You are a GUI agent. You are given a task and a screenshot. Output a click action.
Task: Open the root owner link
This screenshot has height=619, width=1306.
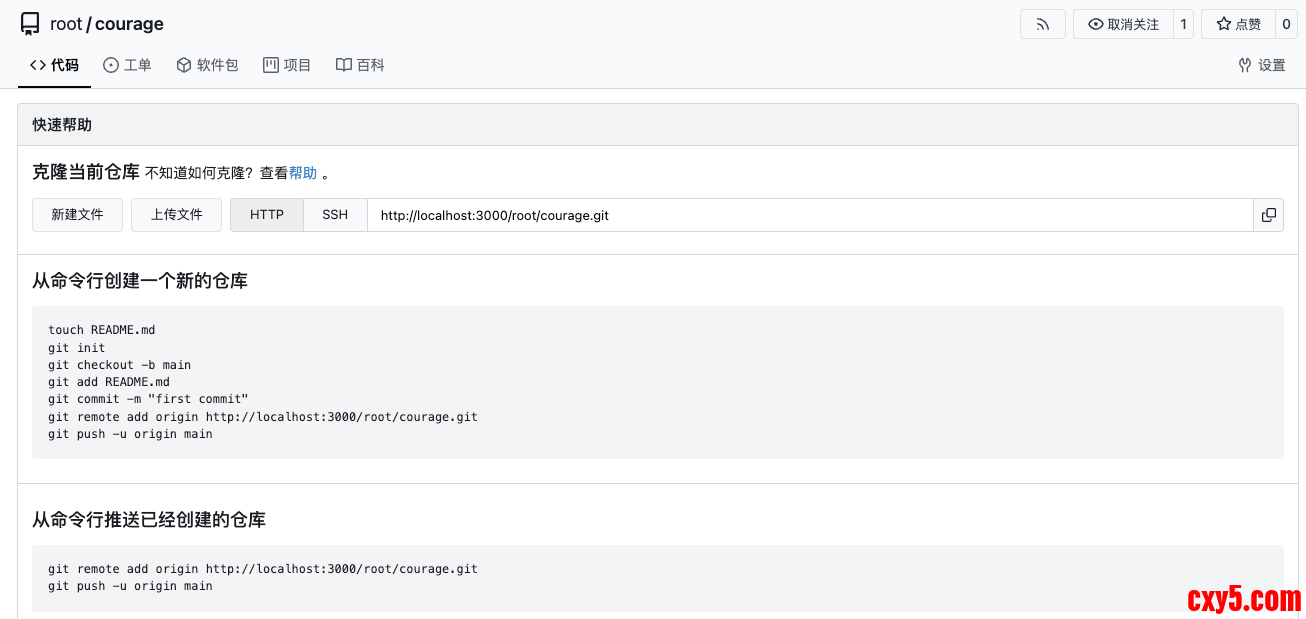[x=66, y=24]
